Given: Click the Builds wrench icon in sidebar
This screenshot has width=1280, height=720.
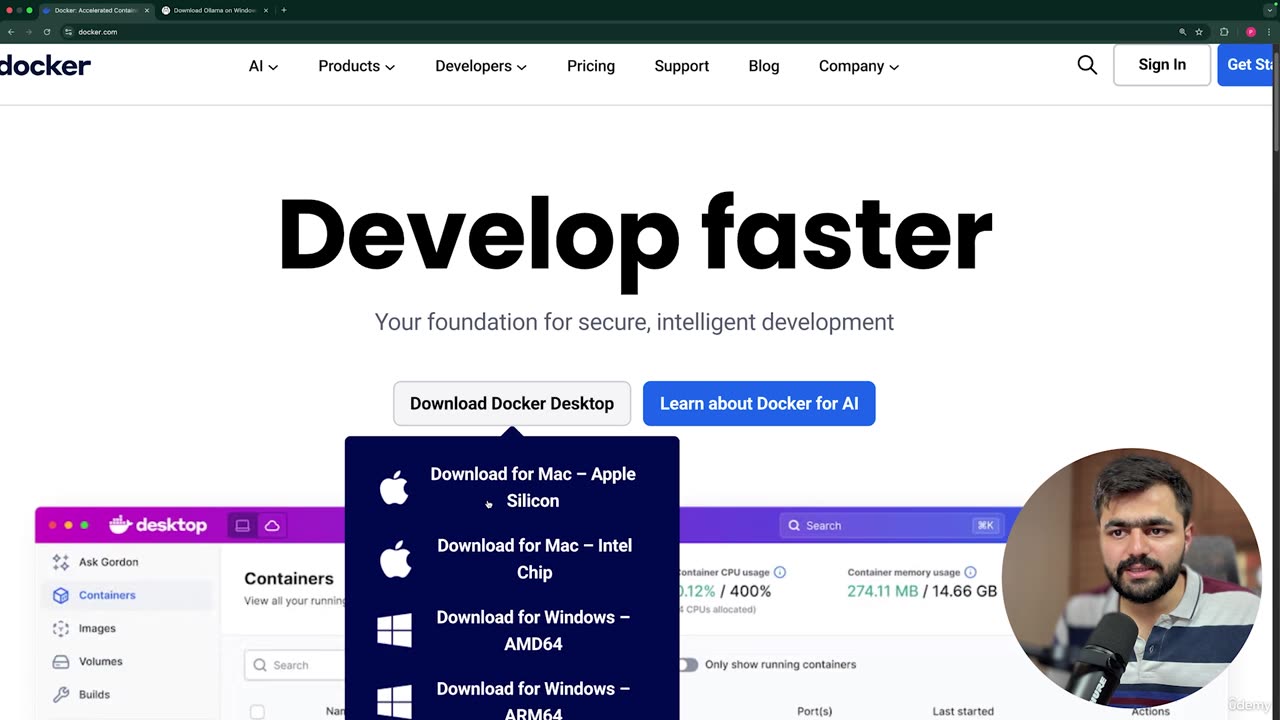Looking at the screenshot, I should tap(61, 694).
